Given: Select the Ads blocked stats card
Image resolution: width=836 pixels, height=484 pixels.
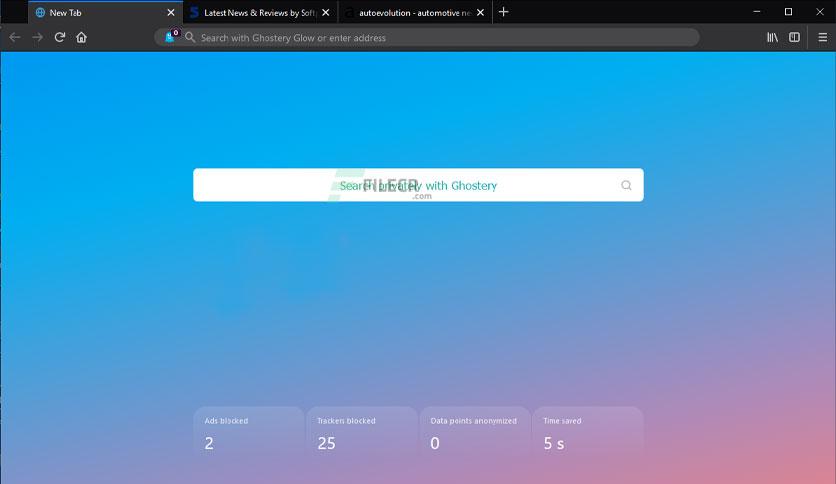Looking at the screenshot, I should tap(248, 434).
